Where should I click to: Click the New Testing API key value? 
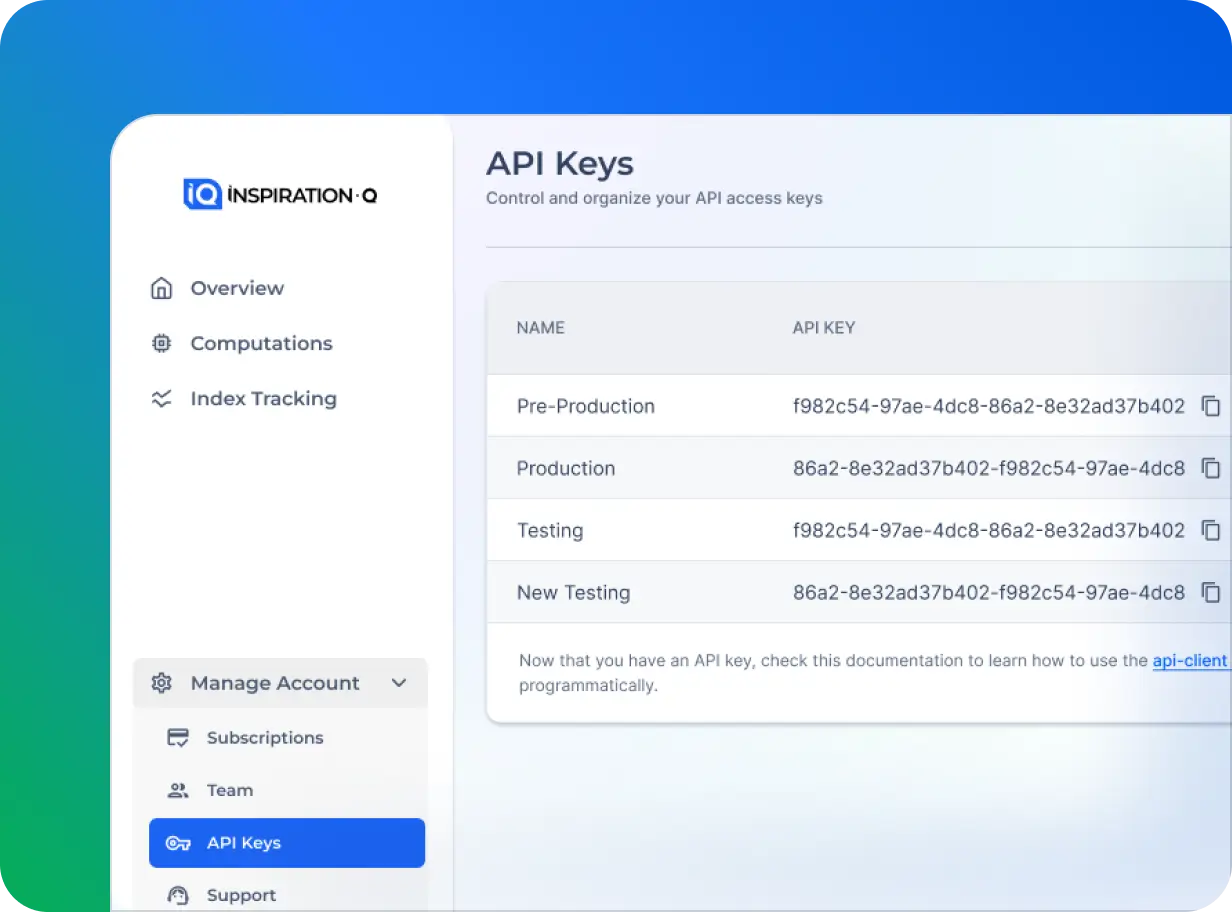989,592
